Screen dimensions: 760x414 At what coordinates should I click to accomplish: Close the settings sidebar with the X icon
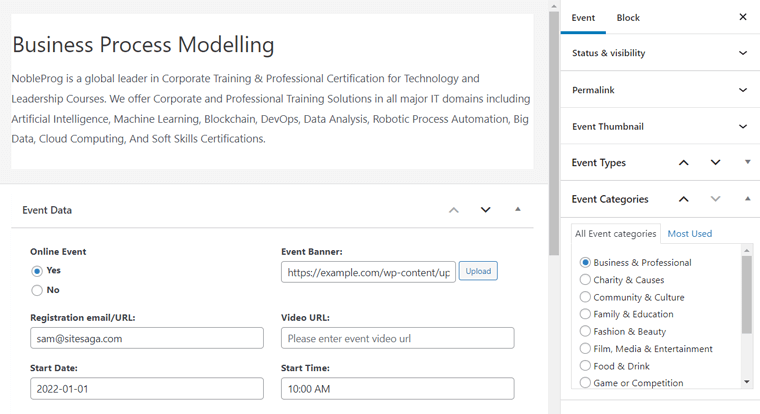(743, 17)
